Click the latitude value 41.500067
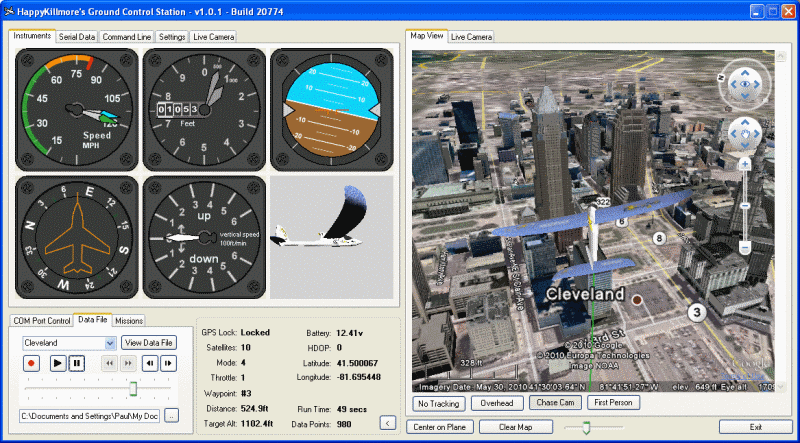 pyautogui.click(x=357, y=363)
